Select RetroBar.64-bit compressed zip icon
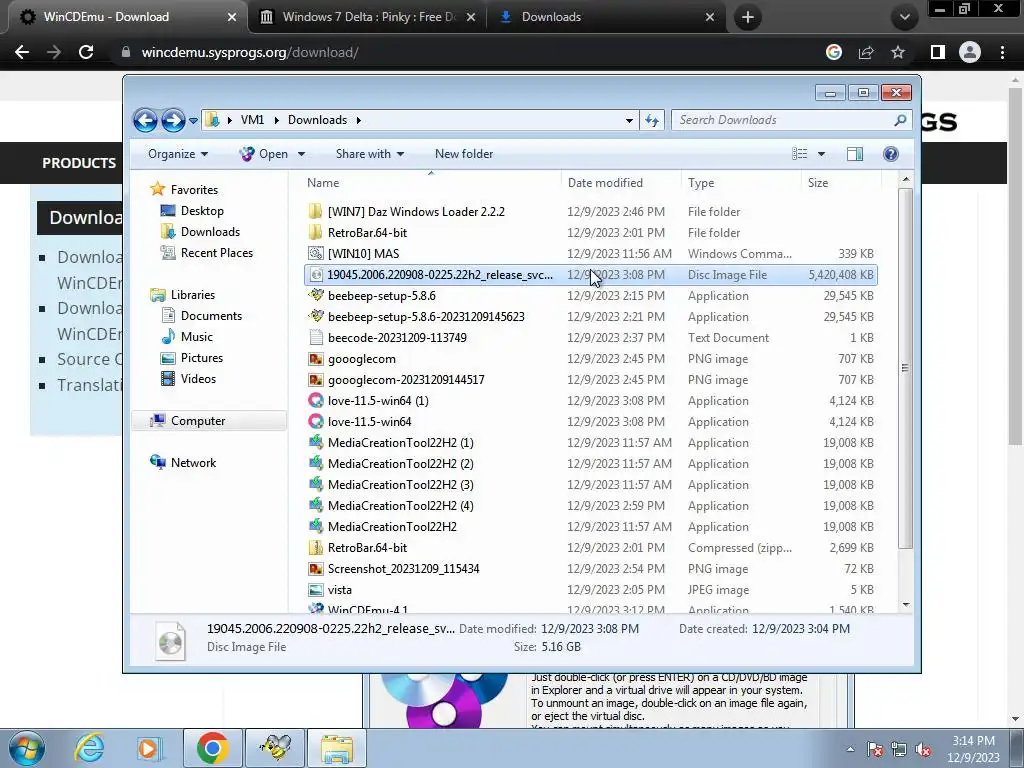Viewport: 1024px width, 768px height. pos(316,548)
